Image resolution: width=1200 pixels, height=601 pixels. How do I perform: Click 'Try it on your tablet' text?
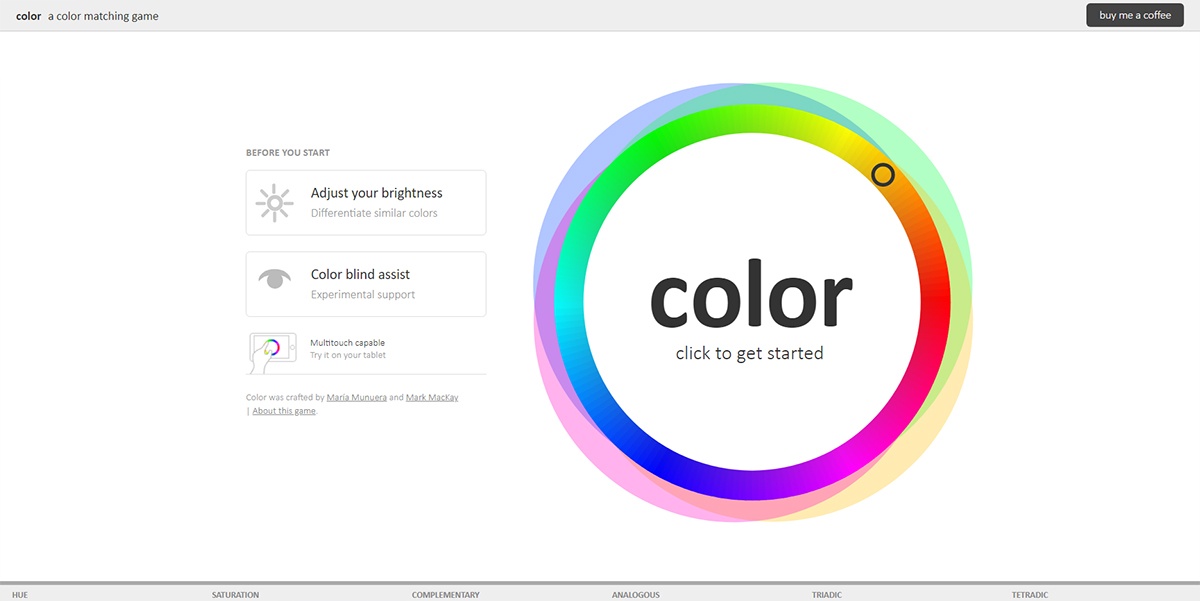[347, 355]
